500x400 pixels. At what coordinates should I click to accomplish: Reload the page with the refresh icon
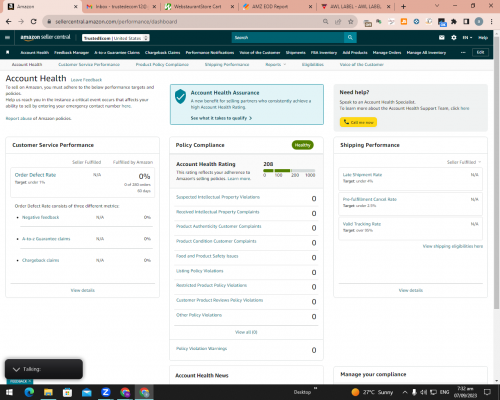33,22
